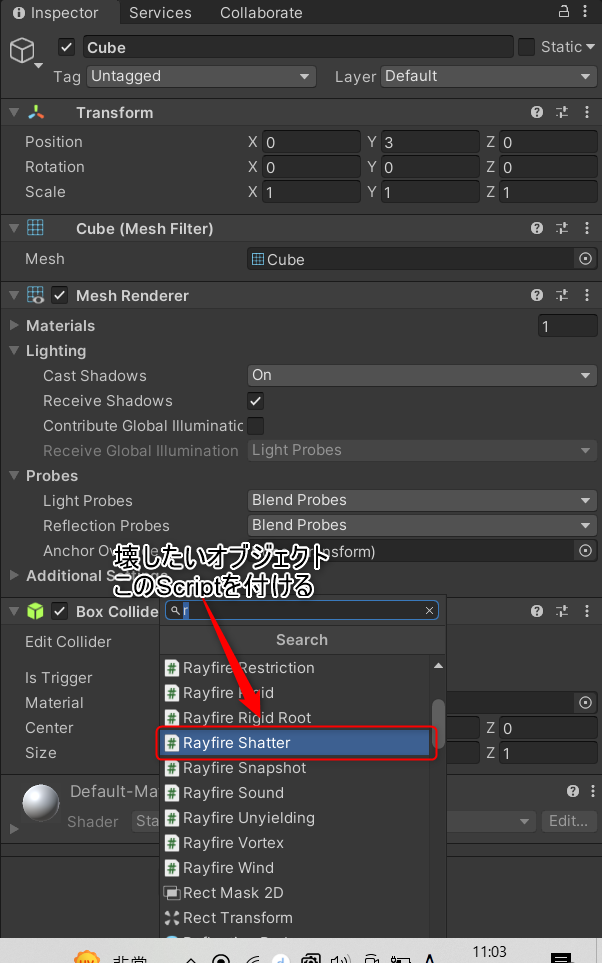Viewport: 602px width, 963px height.
Task: Click the Box Collider cube icon
Action: (36, 611)
